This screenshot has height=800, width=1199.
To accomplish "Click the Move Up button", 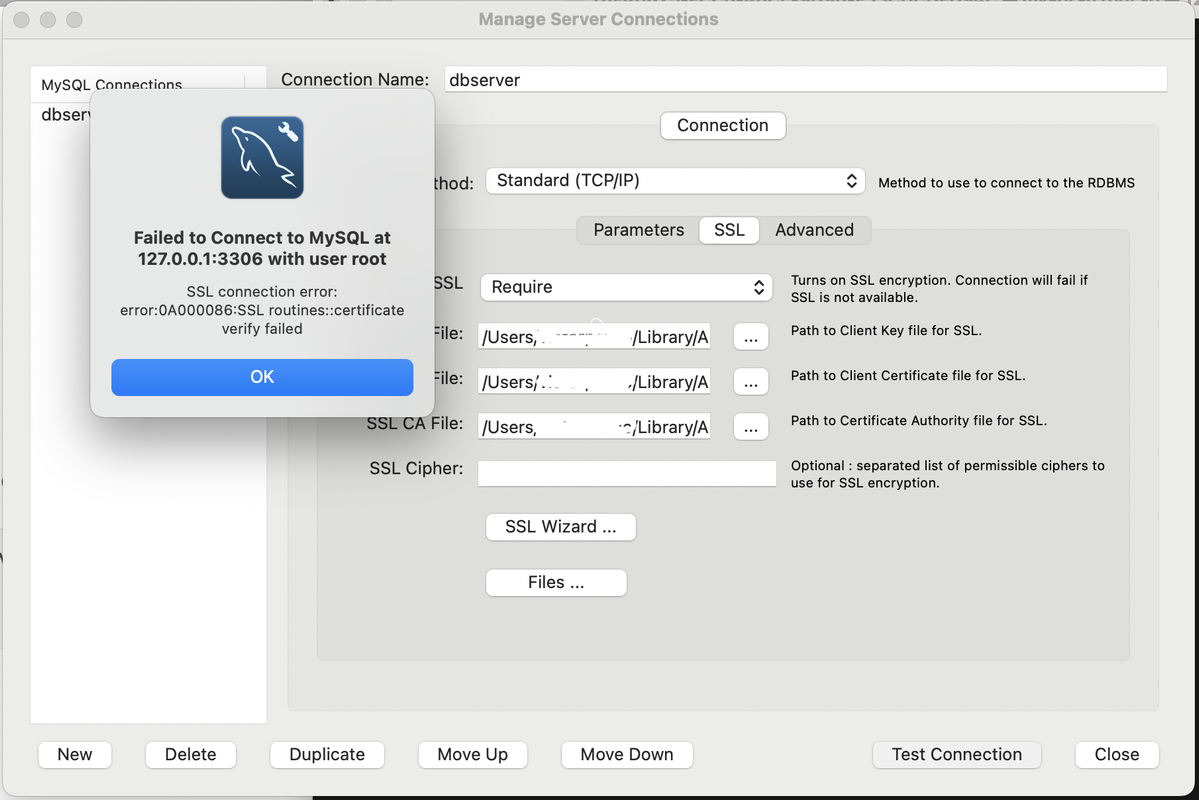I will pyautogui.click(x=473, y=755).
